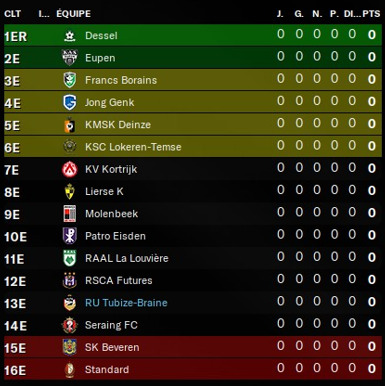Select the Molenbeek row in ninth place
This screenshot has width=385, height=386.
click(x=193, y=214)
